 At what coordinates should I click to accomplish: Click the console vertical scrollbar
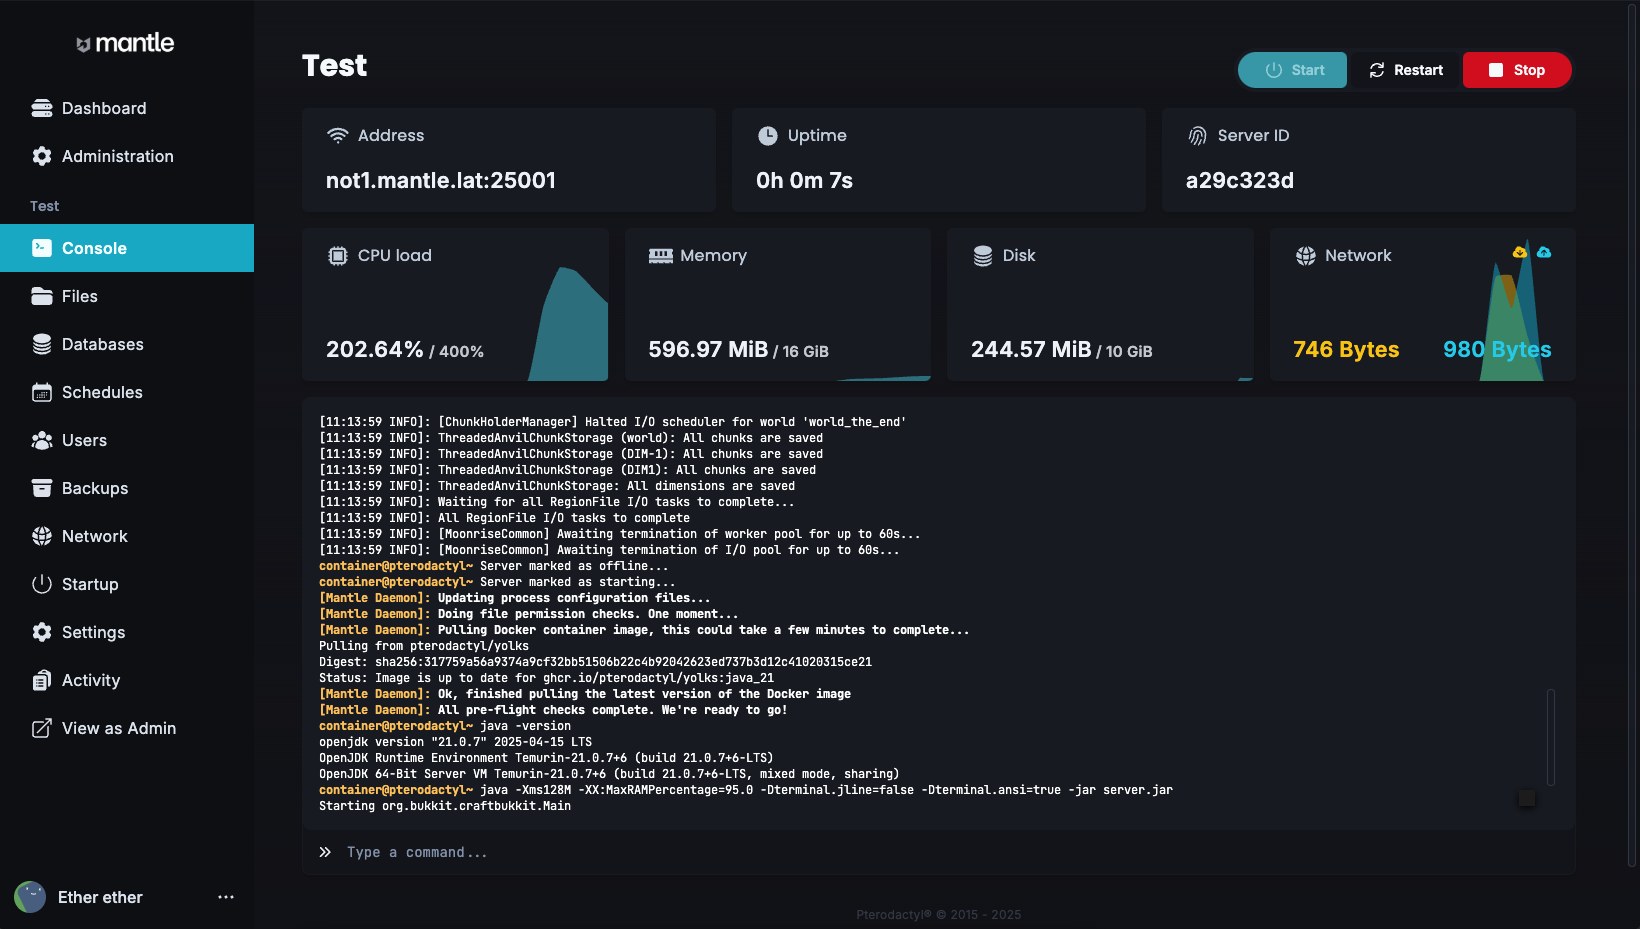[x=1550, y=737]
